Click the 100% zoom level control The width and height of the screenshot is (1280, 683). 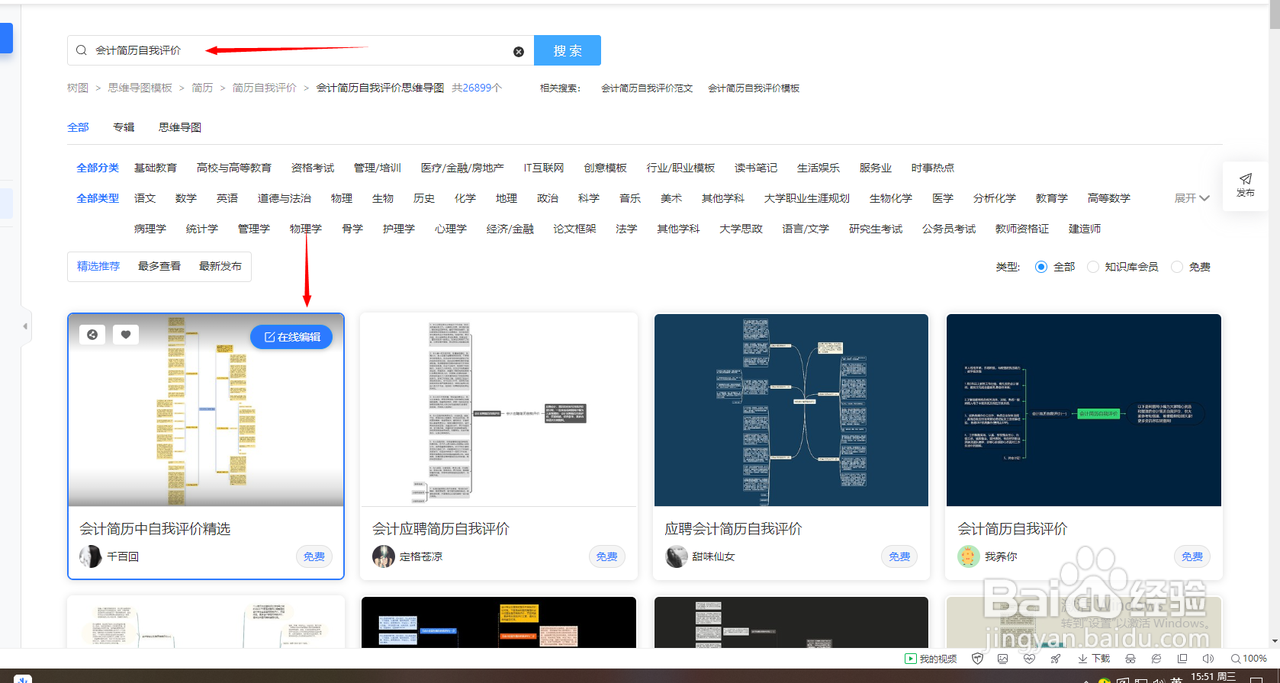click(x=1249, y=658)
